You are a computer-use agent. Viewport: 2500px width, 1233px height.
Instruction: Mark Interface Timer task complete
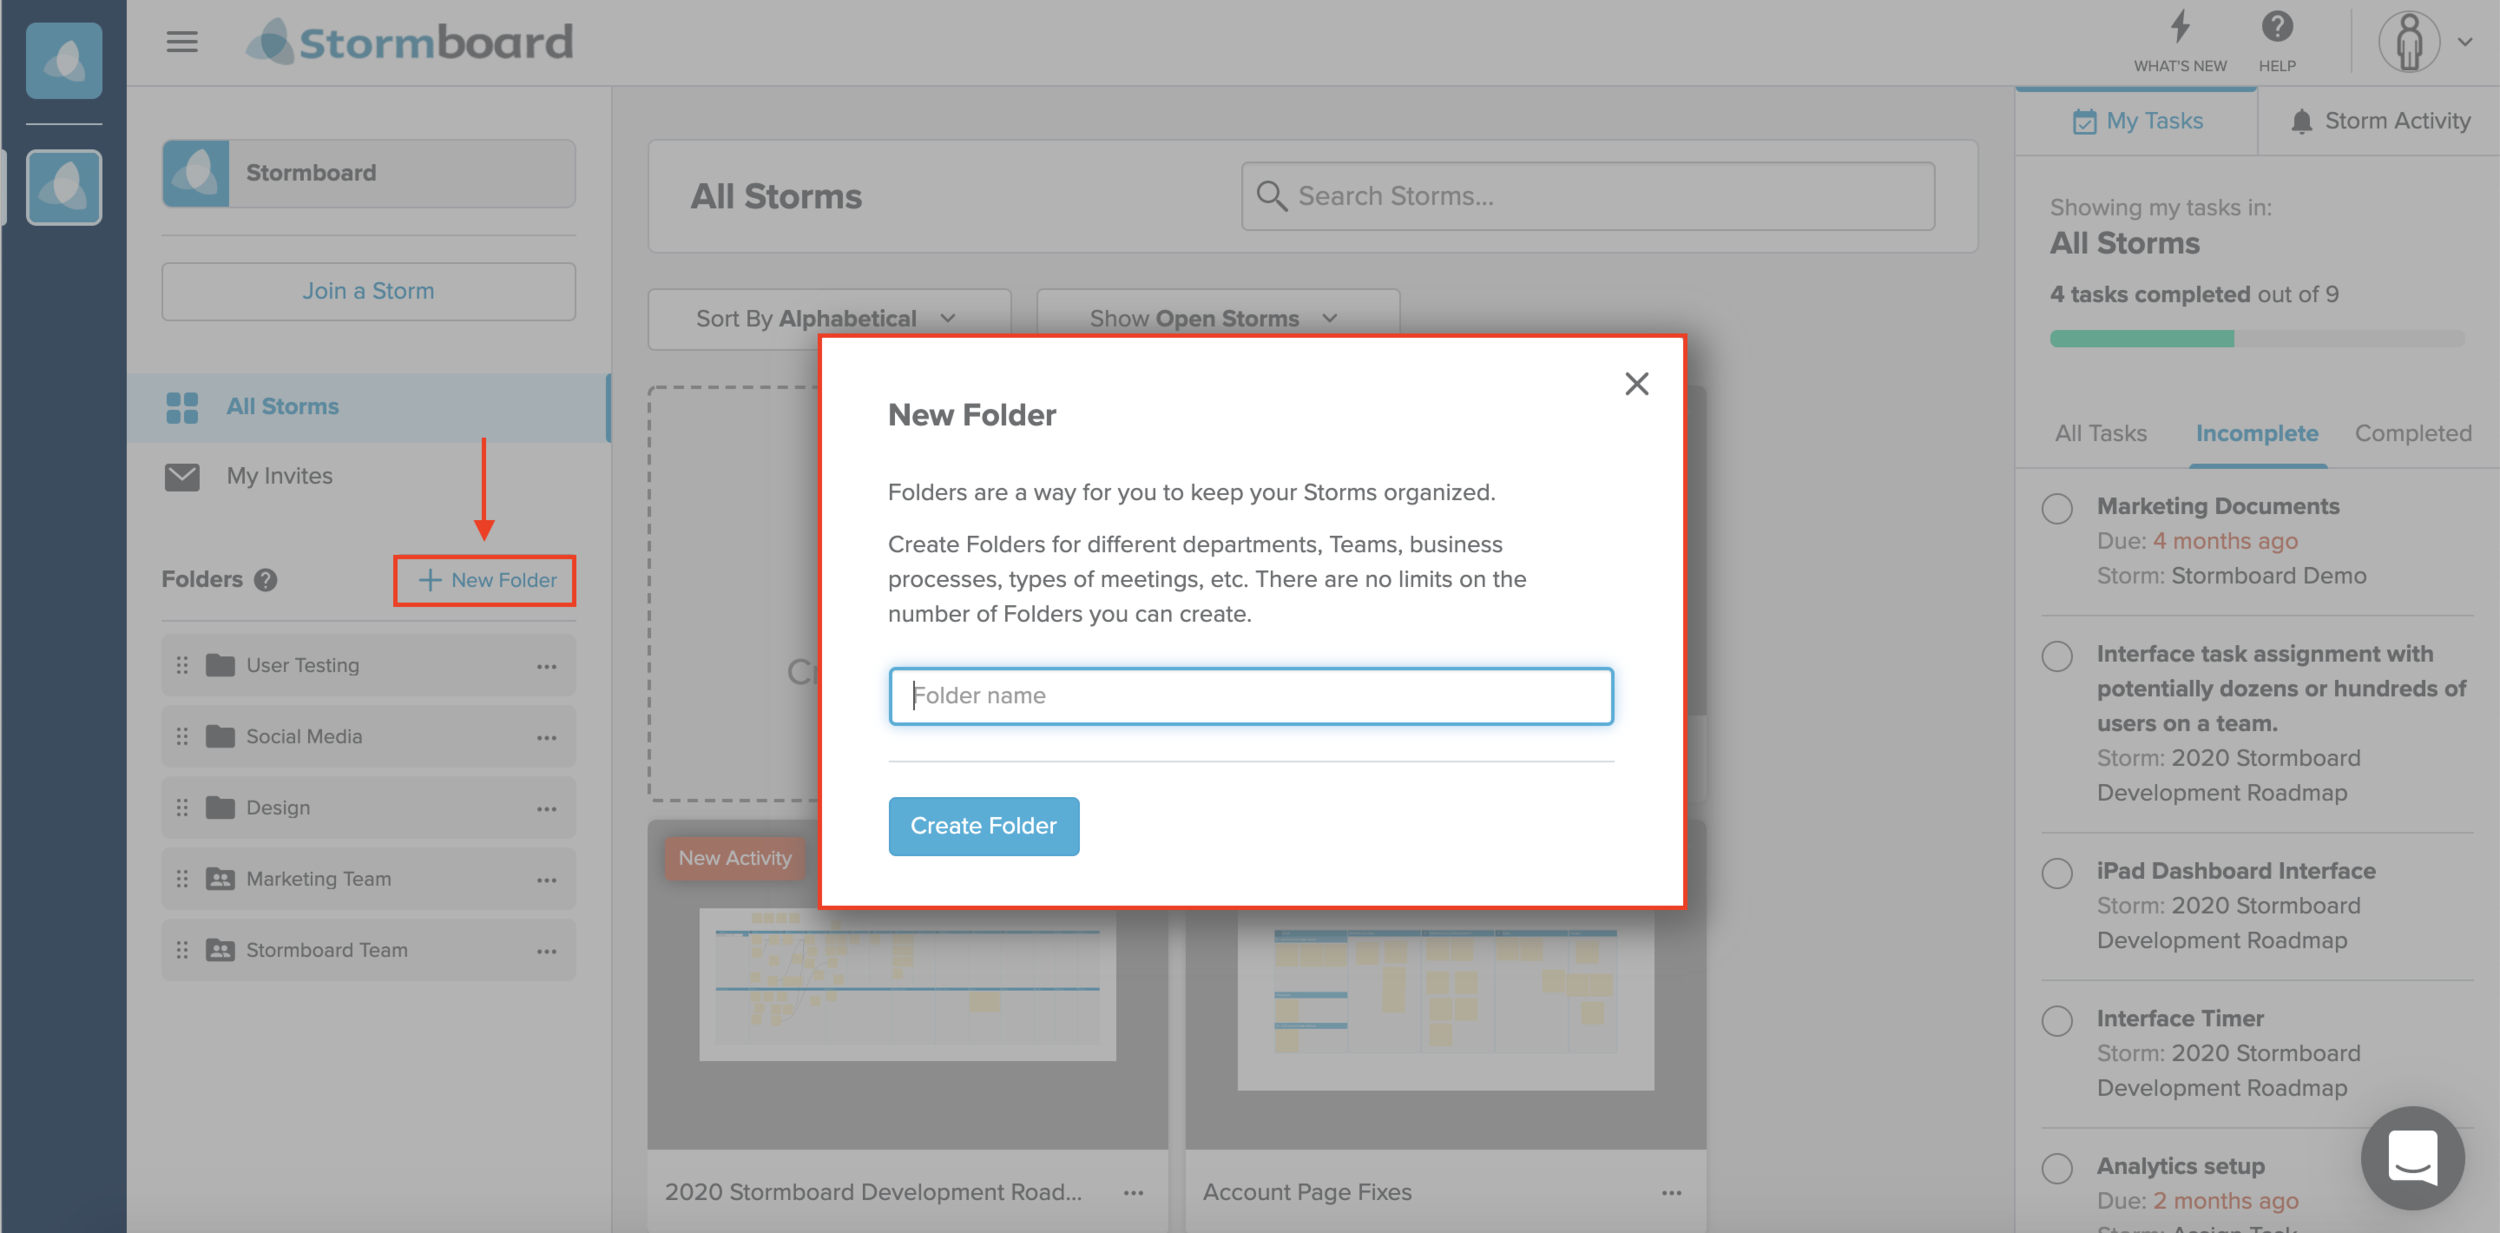tap(2057, 1021)
